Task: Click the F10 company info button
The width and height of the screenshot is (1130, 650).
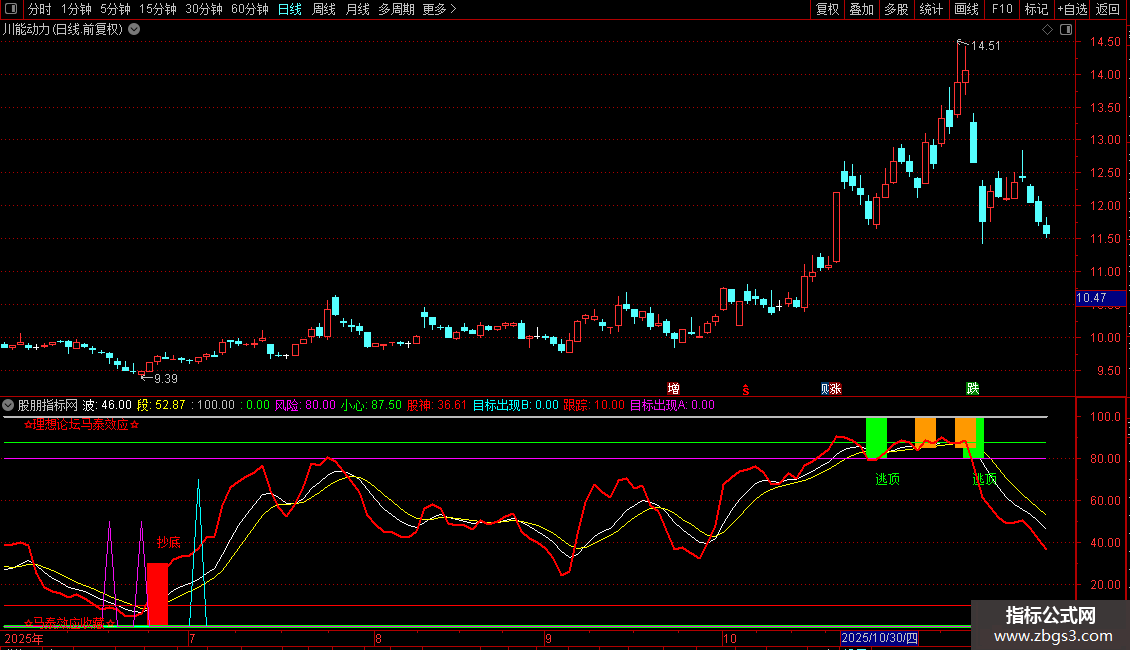Action: point(1002,9)
